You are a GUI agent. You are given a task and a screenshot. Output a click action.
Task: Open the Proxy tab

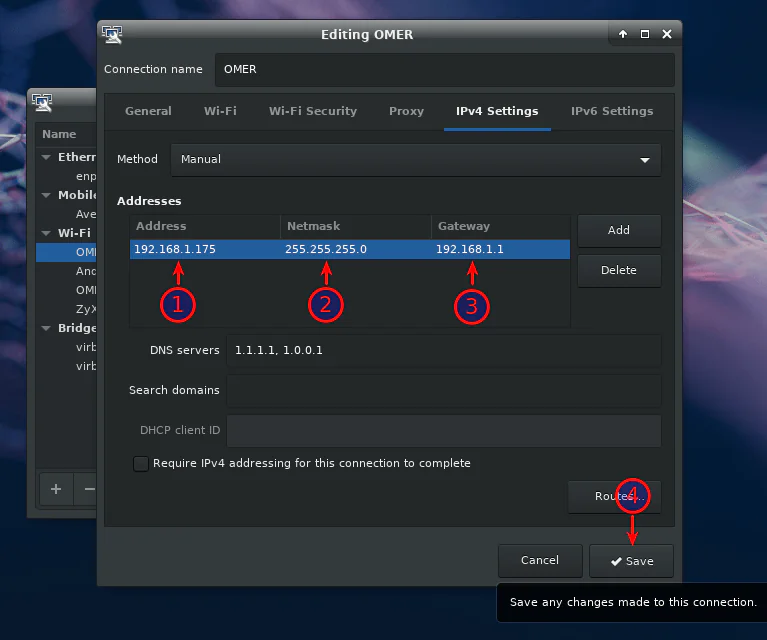tap(406, 111)
